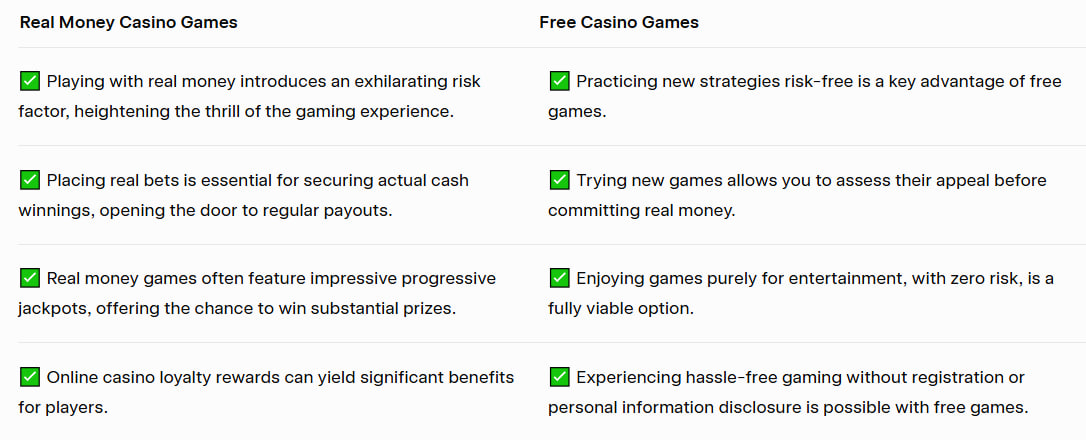Click green checkmark beside 'Placing real bets'
The width and height of the screenshot is (1086, 440).
click(x=30, y=180)
